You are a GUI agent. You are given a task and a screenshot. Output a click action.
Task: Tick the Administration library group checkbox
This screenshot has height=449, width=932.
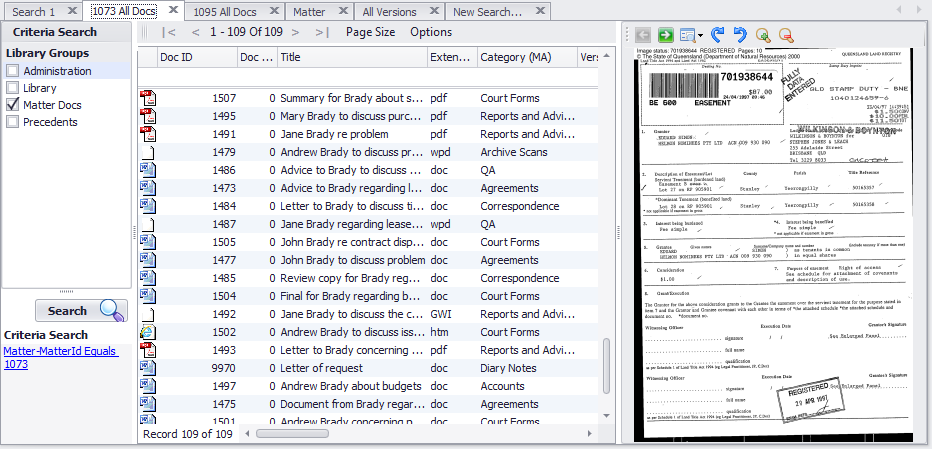[13, 71]
